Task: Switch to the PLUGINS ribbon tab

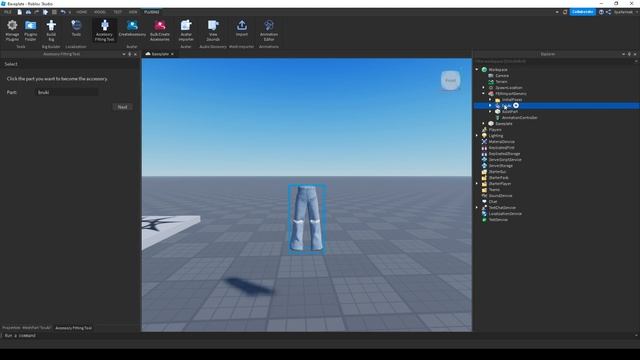Action: [x=151, y=12]
